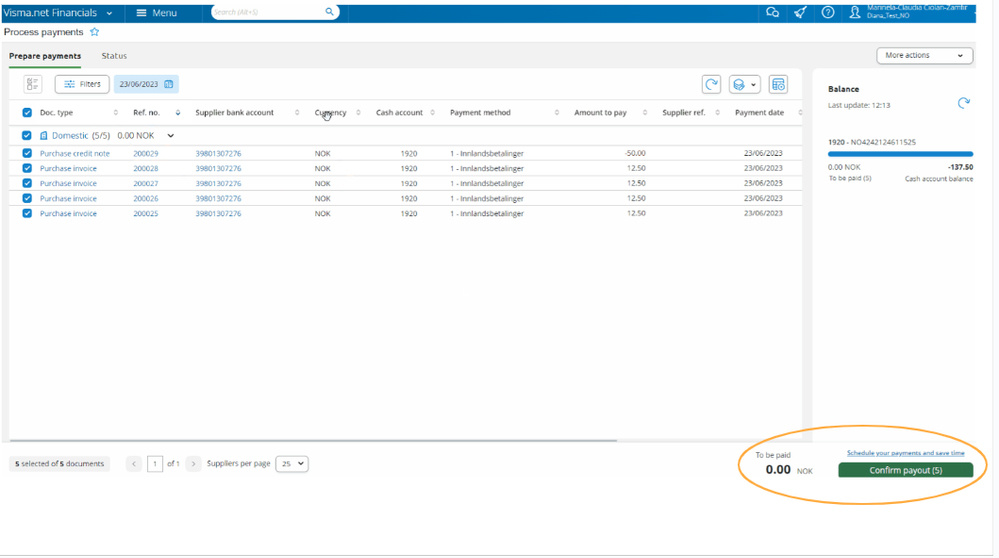999x558 pixels.
Task: Open the chat messages icon in header
Action: coord(772,13)
